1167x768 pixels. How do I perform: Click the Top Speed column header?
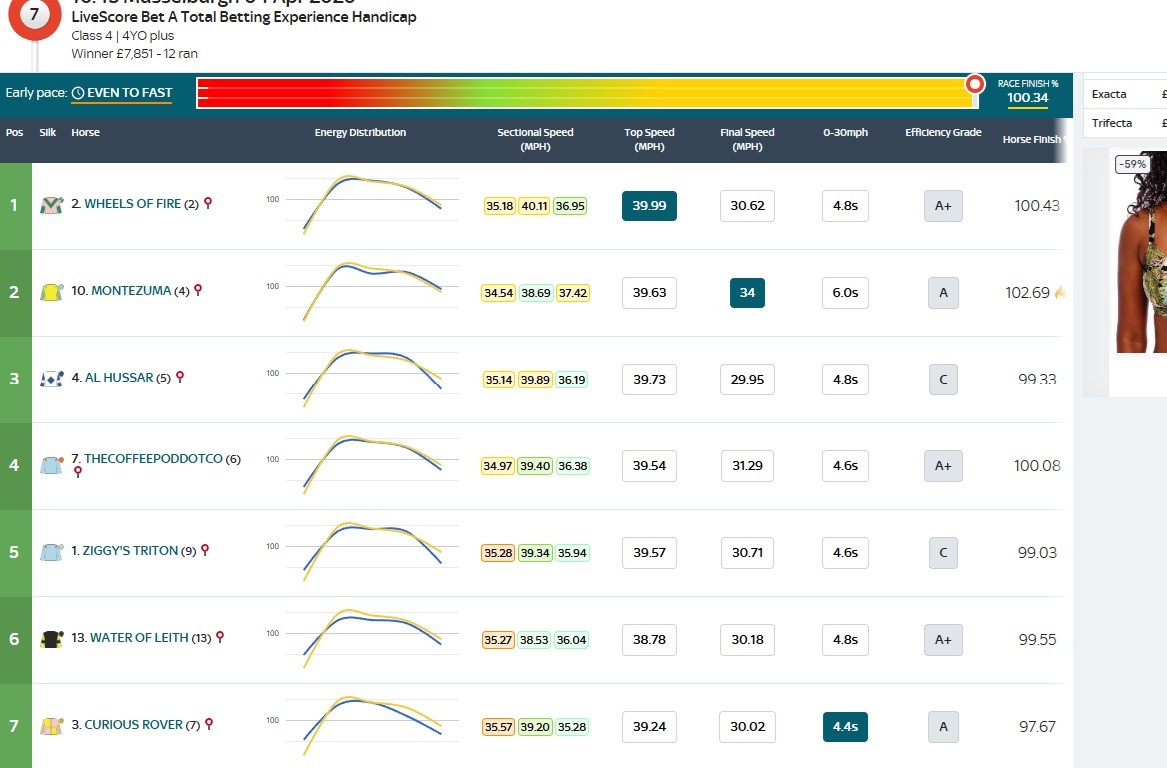(649, 139)
